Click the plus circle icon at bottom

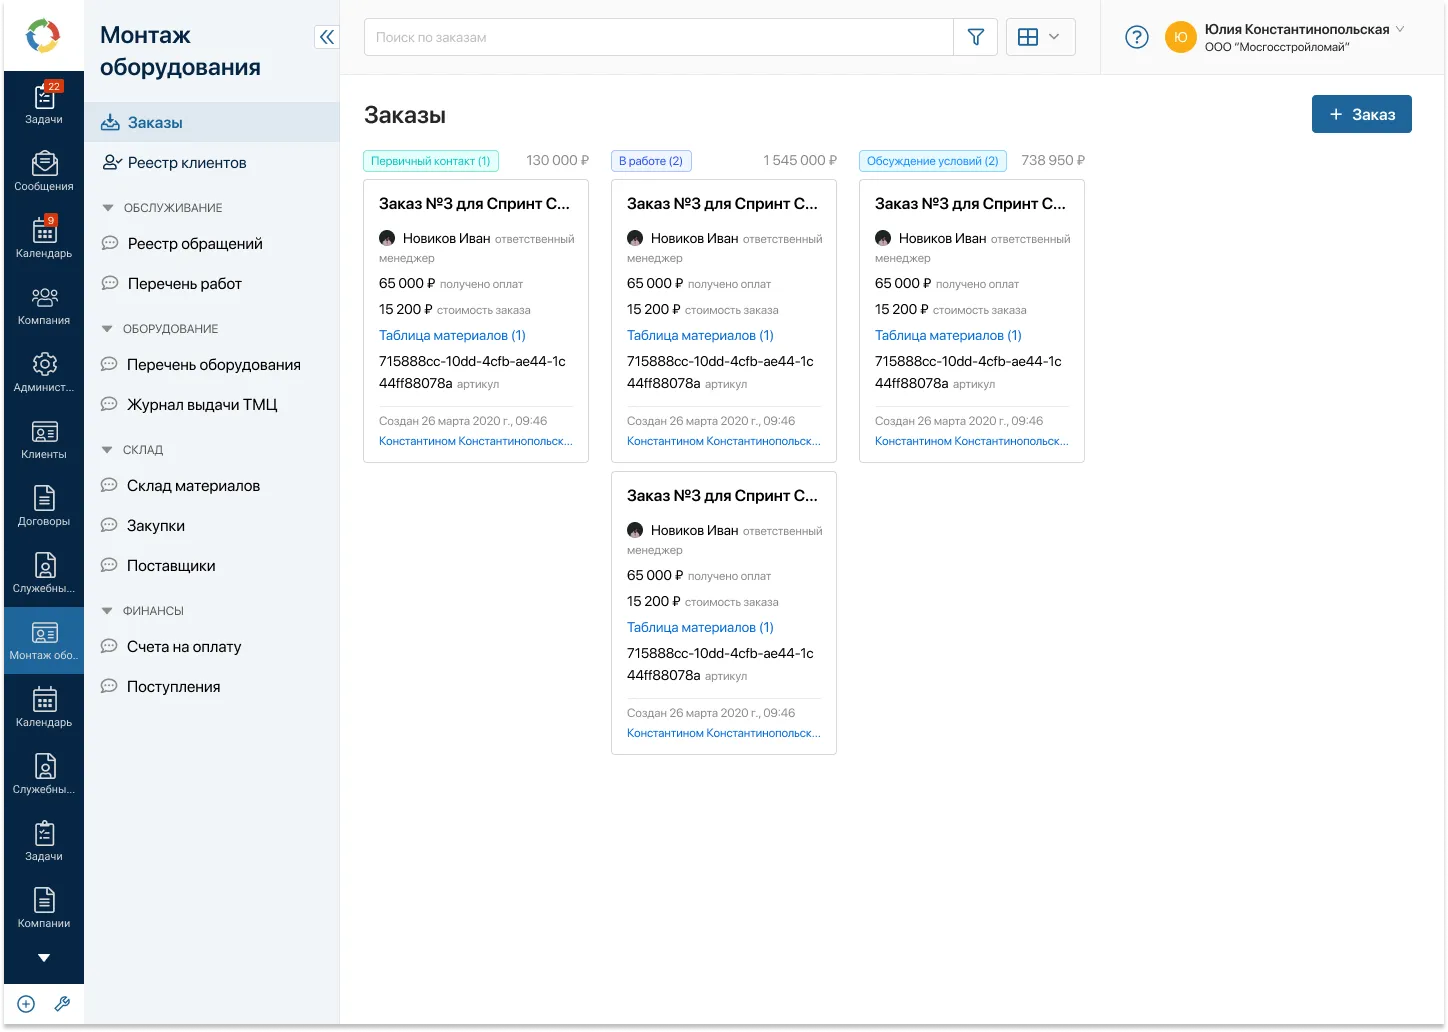pyautogui.click(x=27, y=1004)
